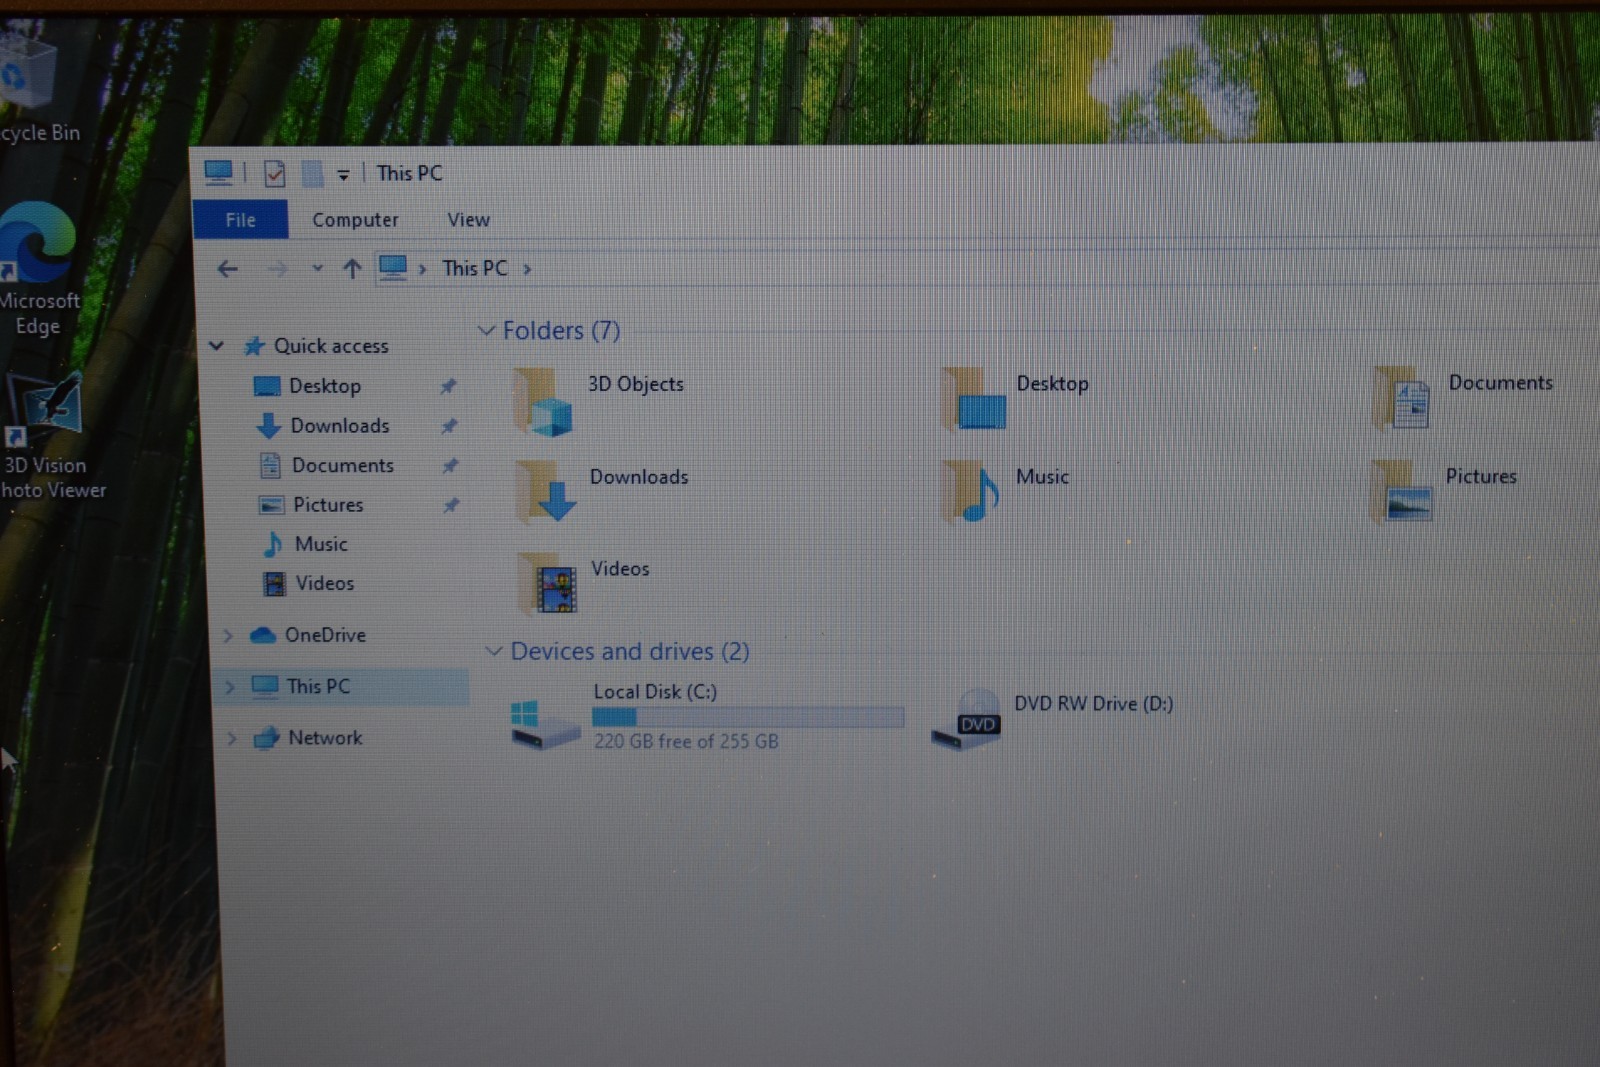
Task: Click the 'Videos' folder name in Folders
Action: coord(620,569)
